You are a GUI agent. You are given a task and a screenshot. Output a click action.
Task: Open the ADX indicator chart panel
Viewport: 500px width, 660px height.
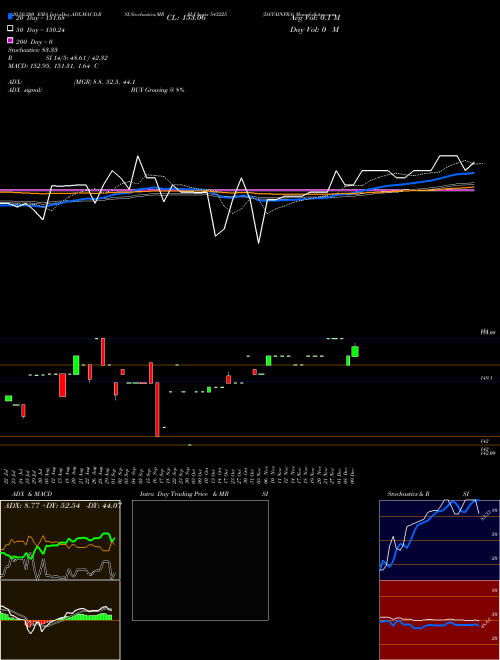click(x=60, y=540)
